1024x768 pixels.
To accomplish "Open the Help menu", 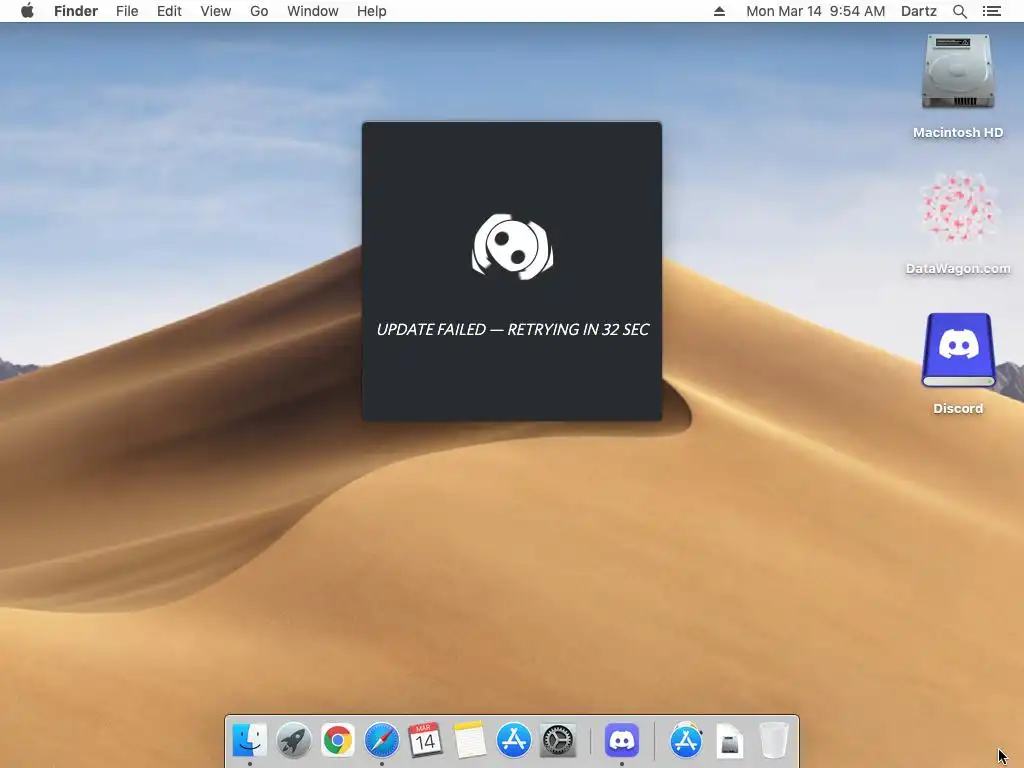I will 372,11.
